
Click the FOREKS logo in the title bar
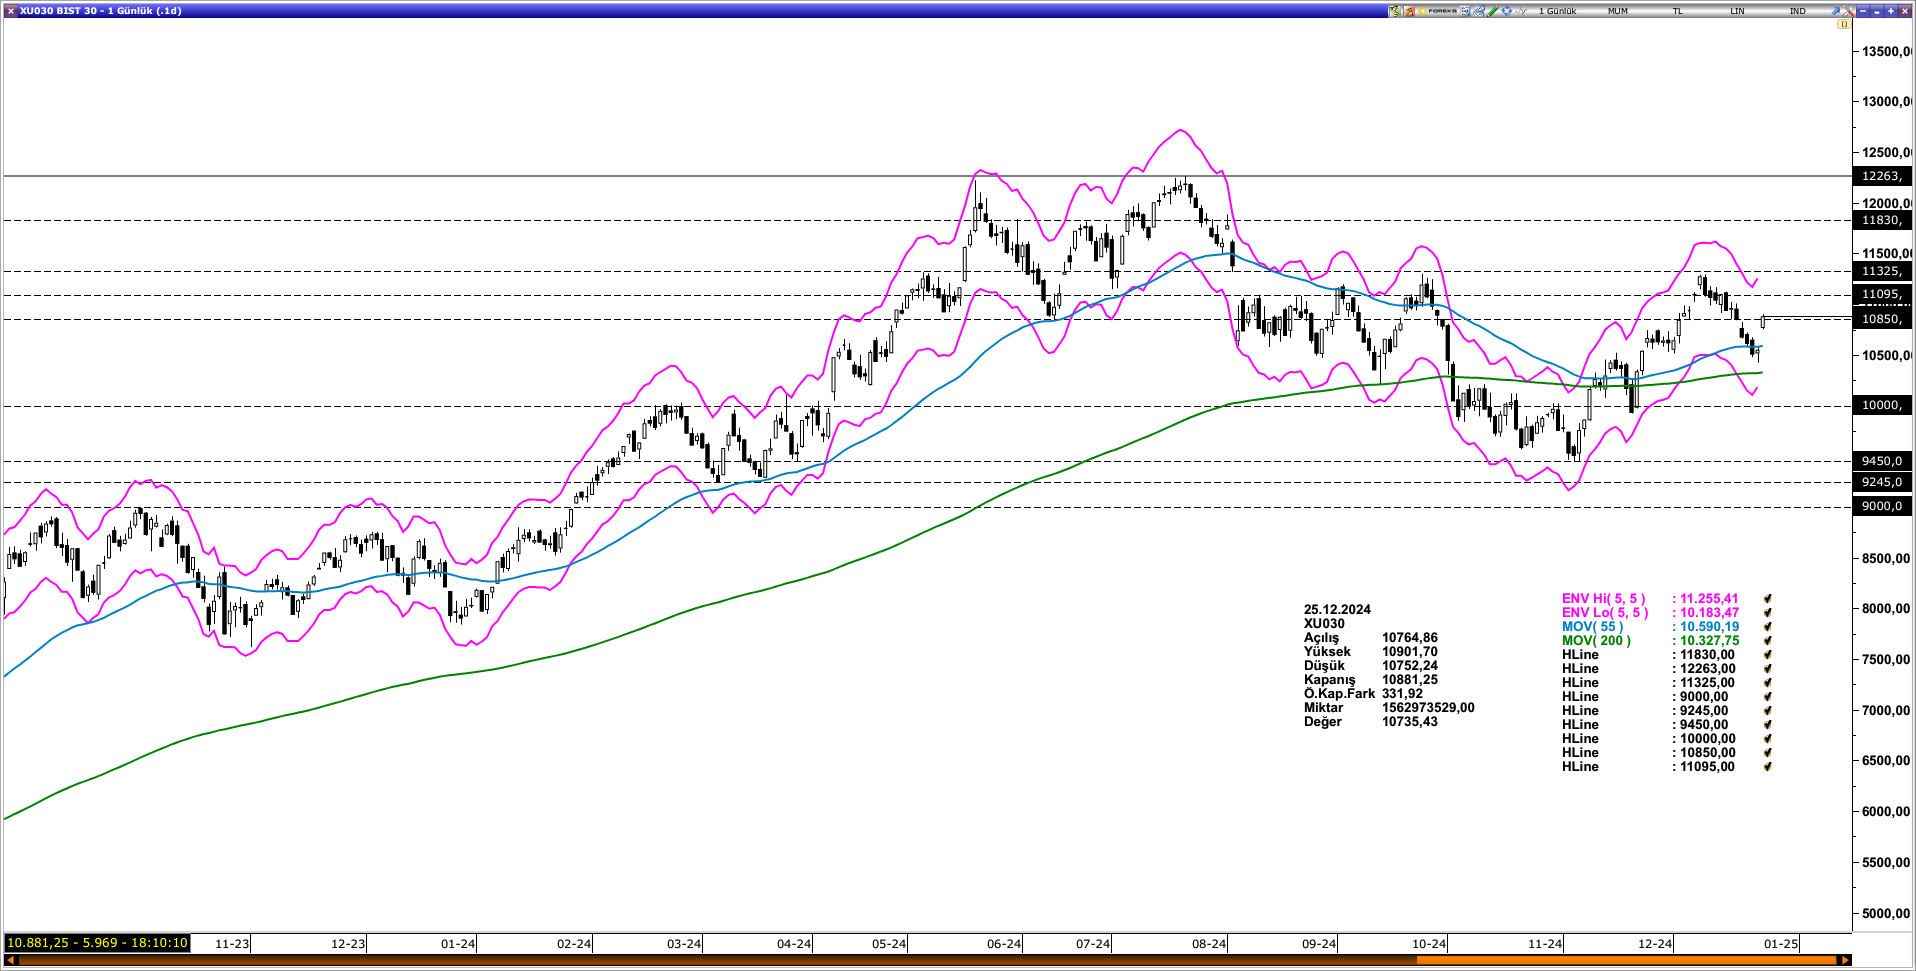click(1437, 11)
